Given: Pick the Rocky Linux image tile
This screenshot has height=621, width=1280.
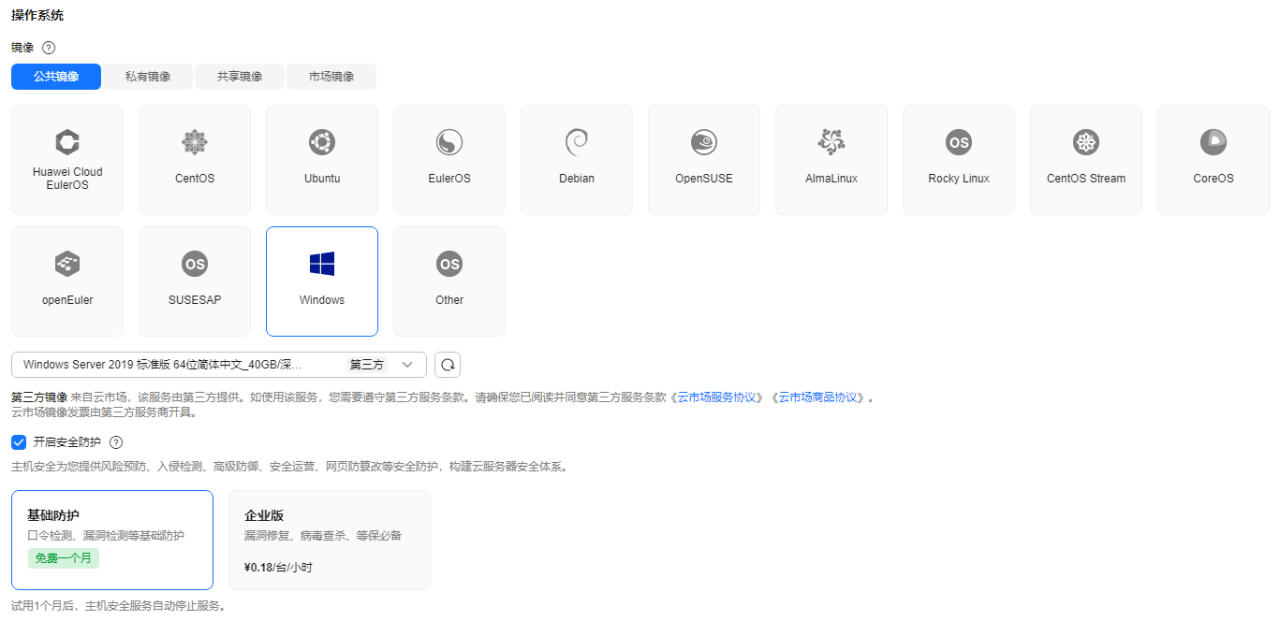Looking at the screenshot, I should click(958, 159).
